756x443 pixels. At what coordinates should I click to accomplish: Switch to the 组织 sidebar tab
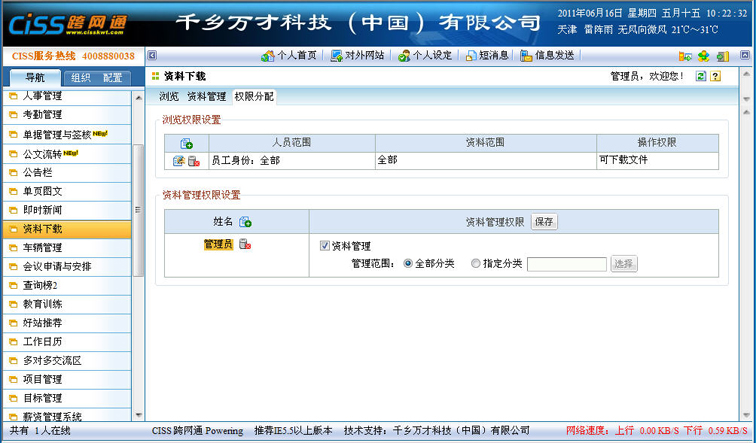pyautogui.click(x=81, y=77)
